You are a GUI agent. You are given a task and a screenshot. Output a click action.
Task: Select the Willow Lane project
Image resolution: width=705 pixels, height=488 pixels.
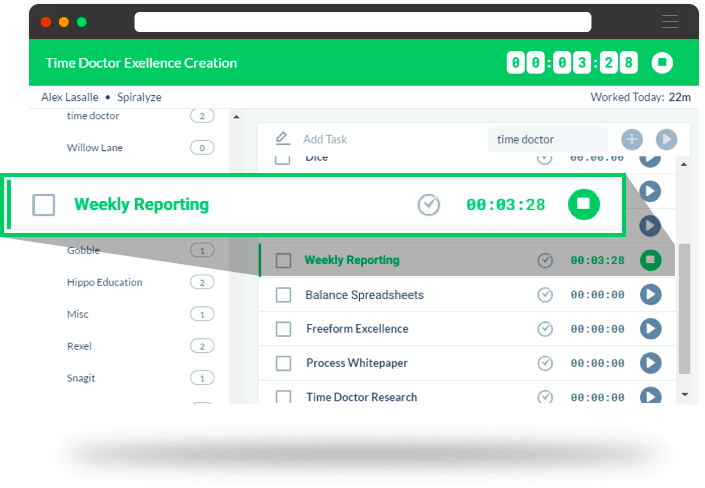[94, 148]
